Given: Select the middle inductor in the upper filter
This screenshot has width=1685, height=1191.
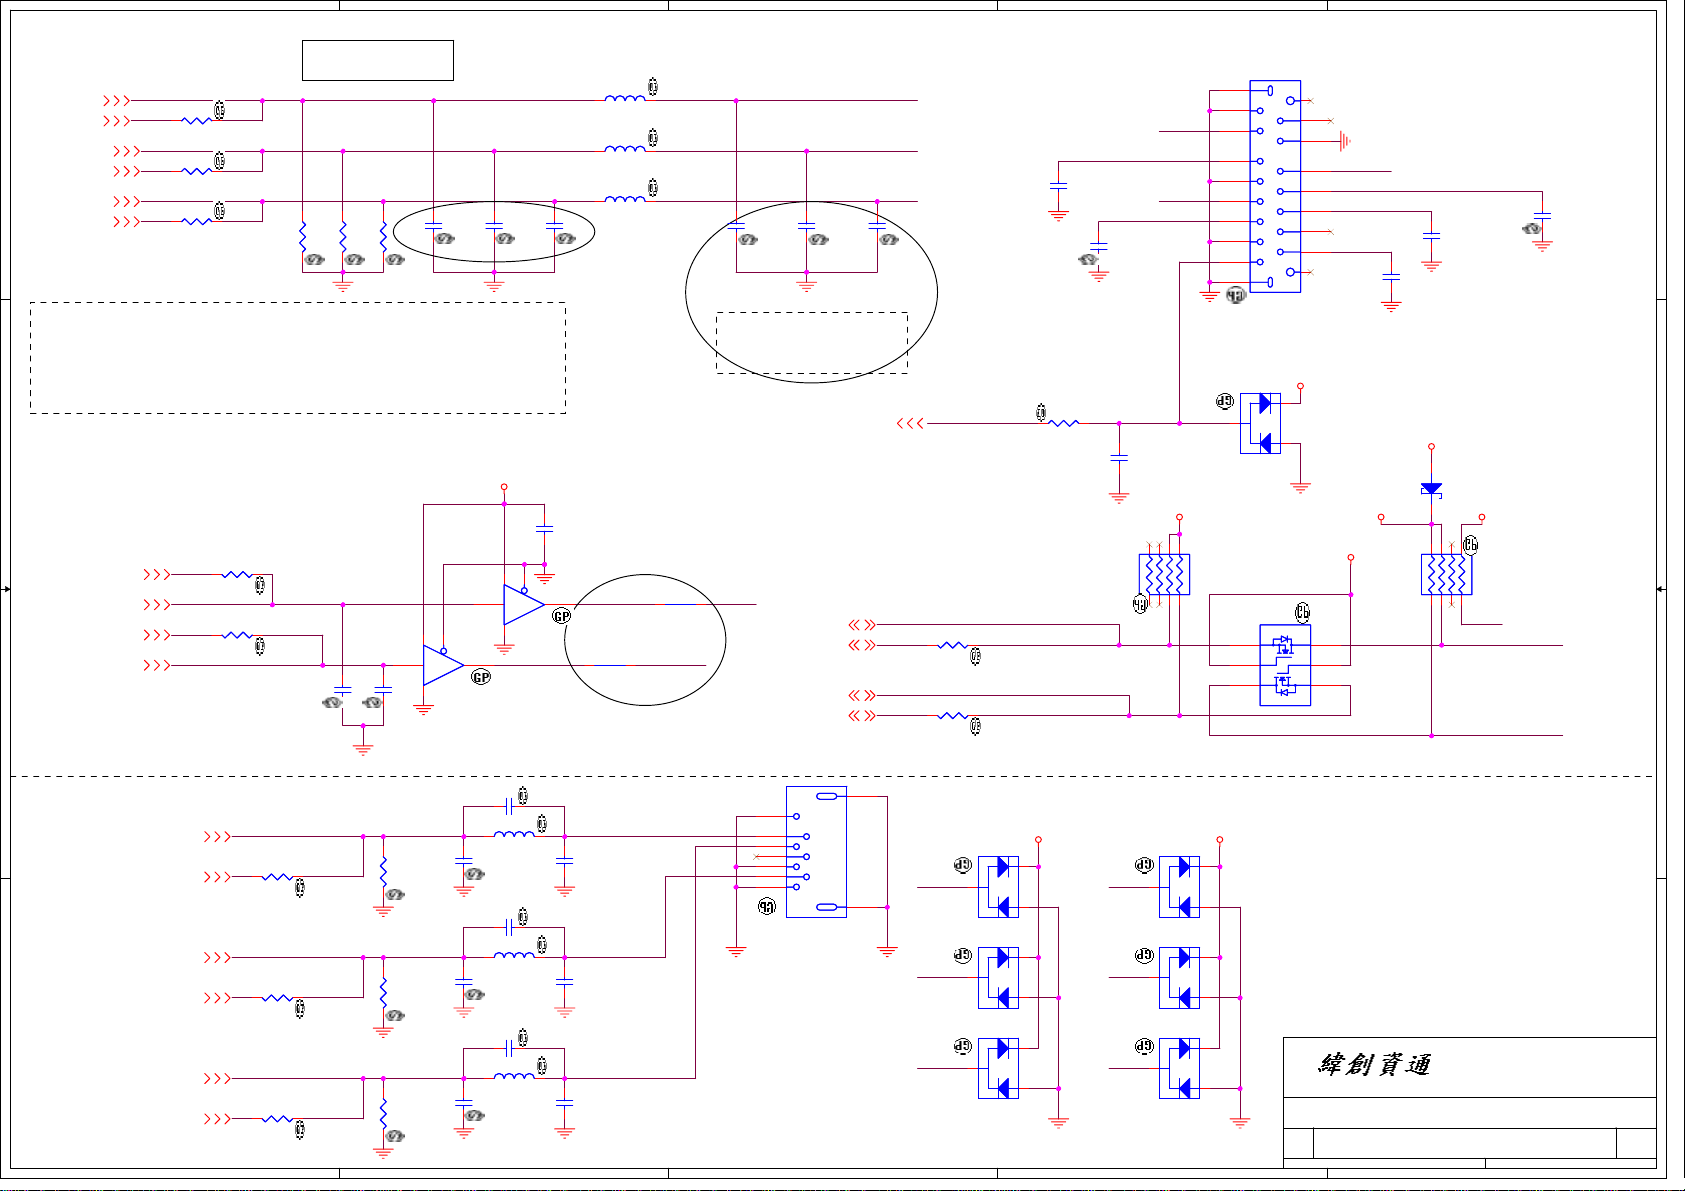Looking at the screenshot, I should 625,148.
